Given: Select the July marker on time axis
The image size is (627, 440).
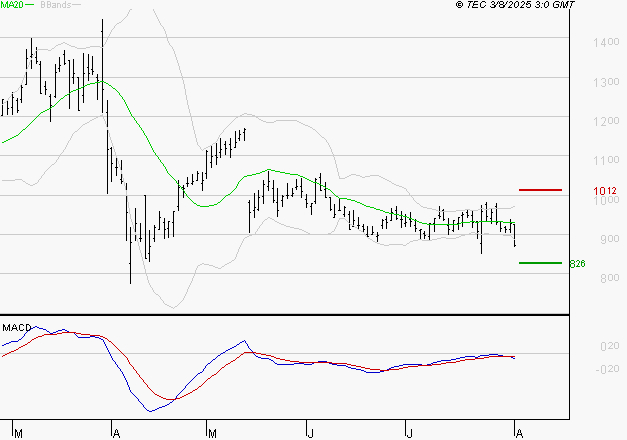Looking at the screenshot, I should tap(410, 432).
